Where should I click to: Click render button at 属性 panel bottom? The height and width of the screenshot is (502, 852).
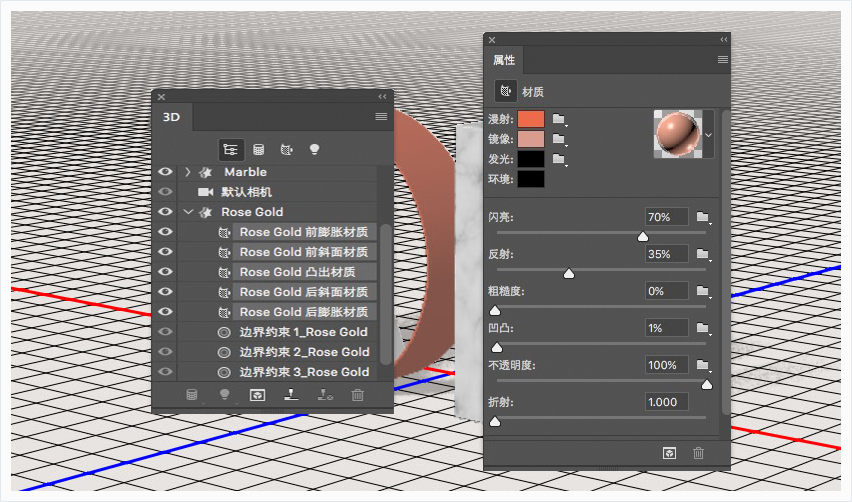[x=669, y=453]
